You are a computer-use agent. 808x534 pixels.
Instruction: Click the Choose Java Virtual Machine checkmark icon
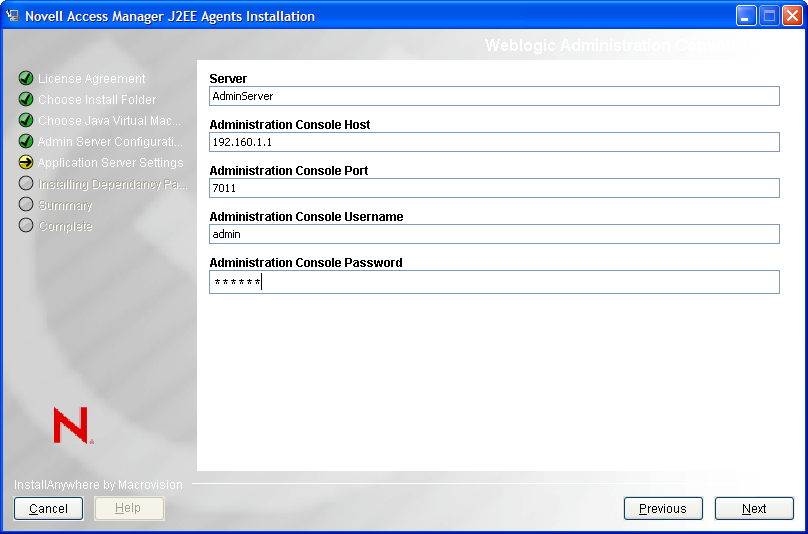click(x=26, y=120)
